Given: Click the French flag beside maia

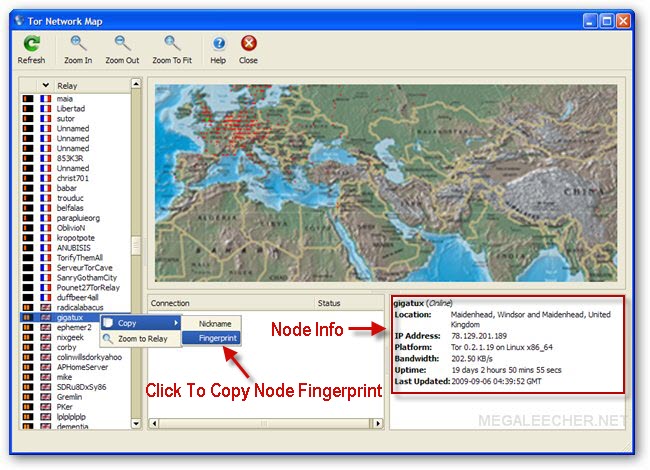Looking at the screenshot, I should [x=46, y=99].
